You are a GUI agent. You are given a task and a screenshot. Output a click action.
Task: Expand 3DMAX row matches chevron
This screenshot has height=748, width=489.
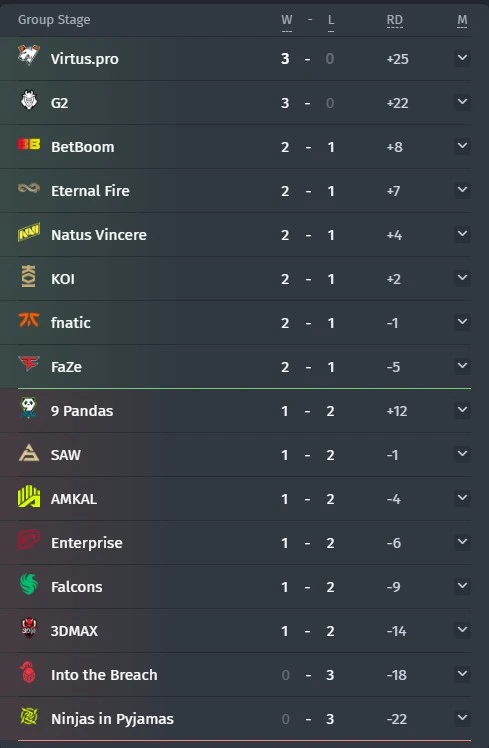pos(462,630)
